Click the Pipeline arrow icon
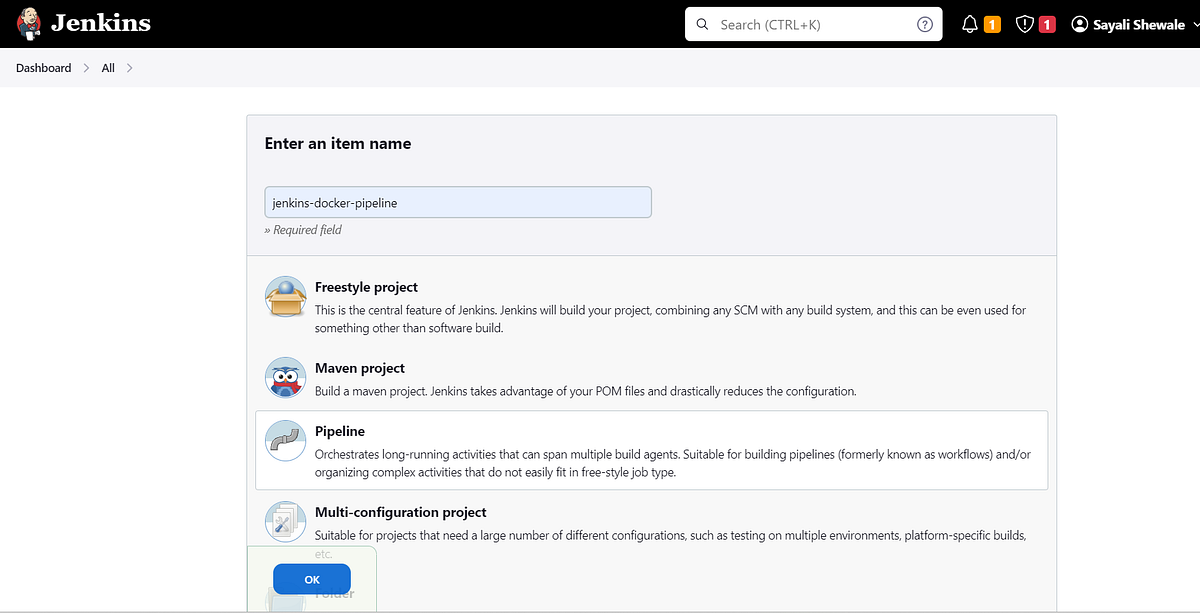Viewport: 1200px width, 613px height. pyautogui.click(x=285, y=440)
